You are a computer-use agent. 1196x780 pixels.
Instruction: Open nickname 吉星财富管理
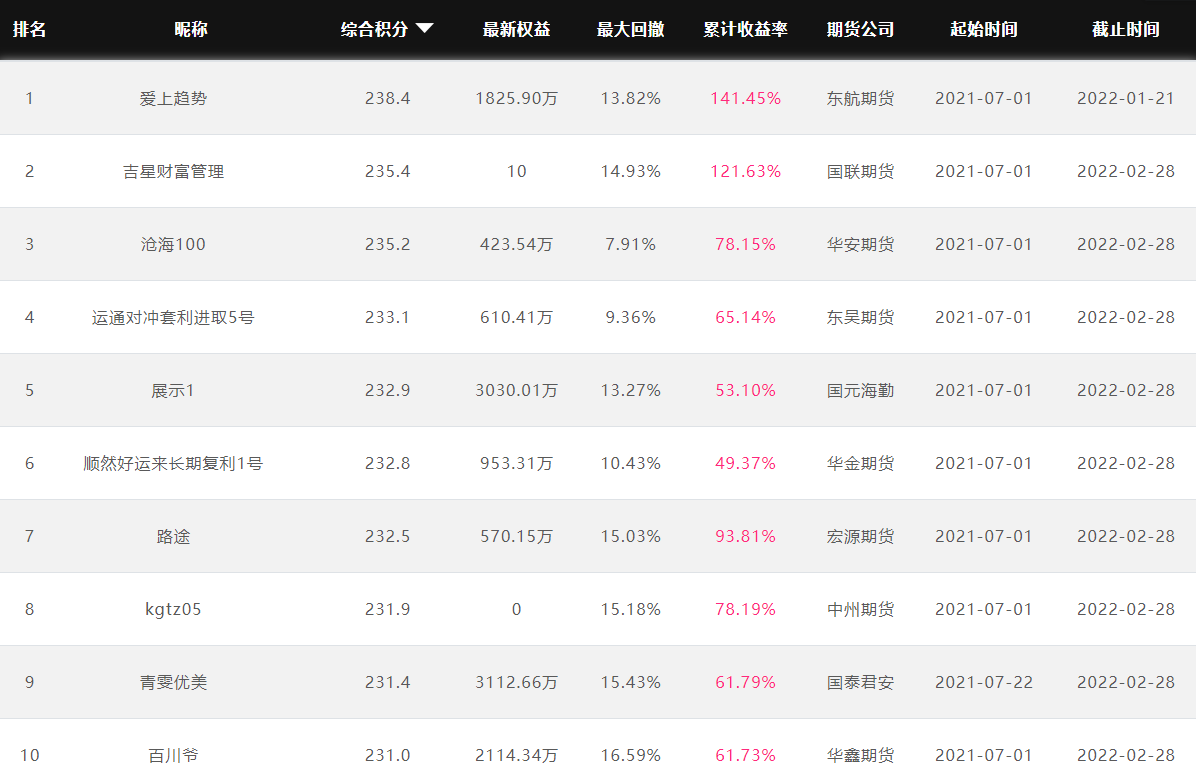[x=173, y=172]
